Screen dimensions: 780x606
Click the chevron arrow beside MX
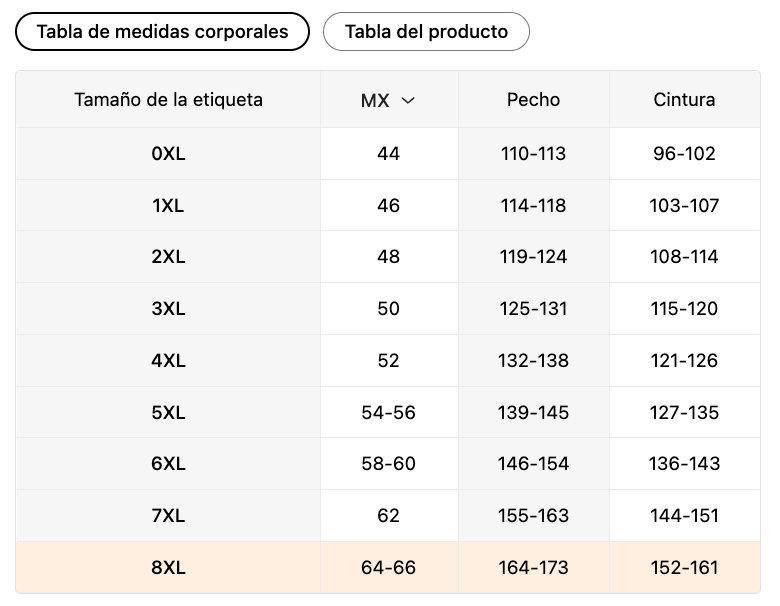(408, 101)
